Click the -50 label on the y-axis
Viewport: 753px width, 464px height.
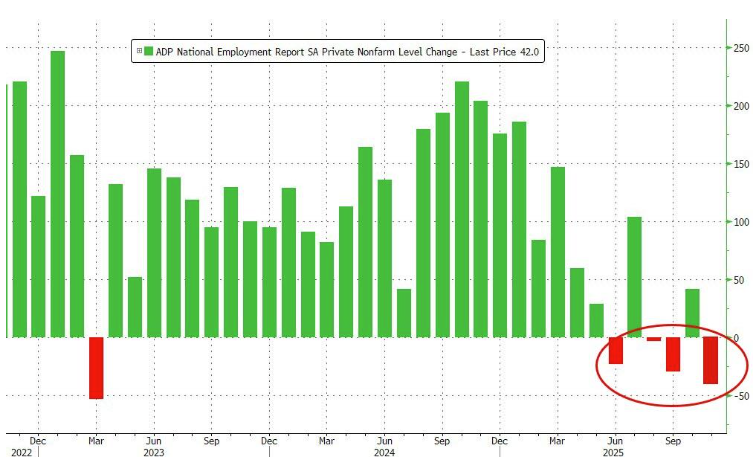pos(738,396)
